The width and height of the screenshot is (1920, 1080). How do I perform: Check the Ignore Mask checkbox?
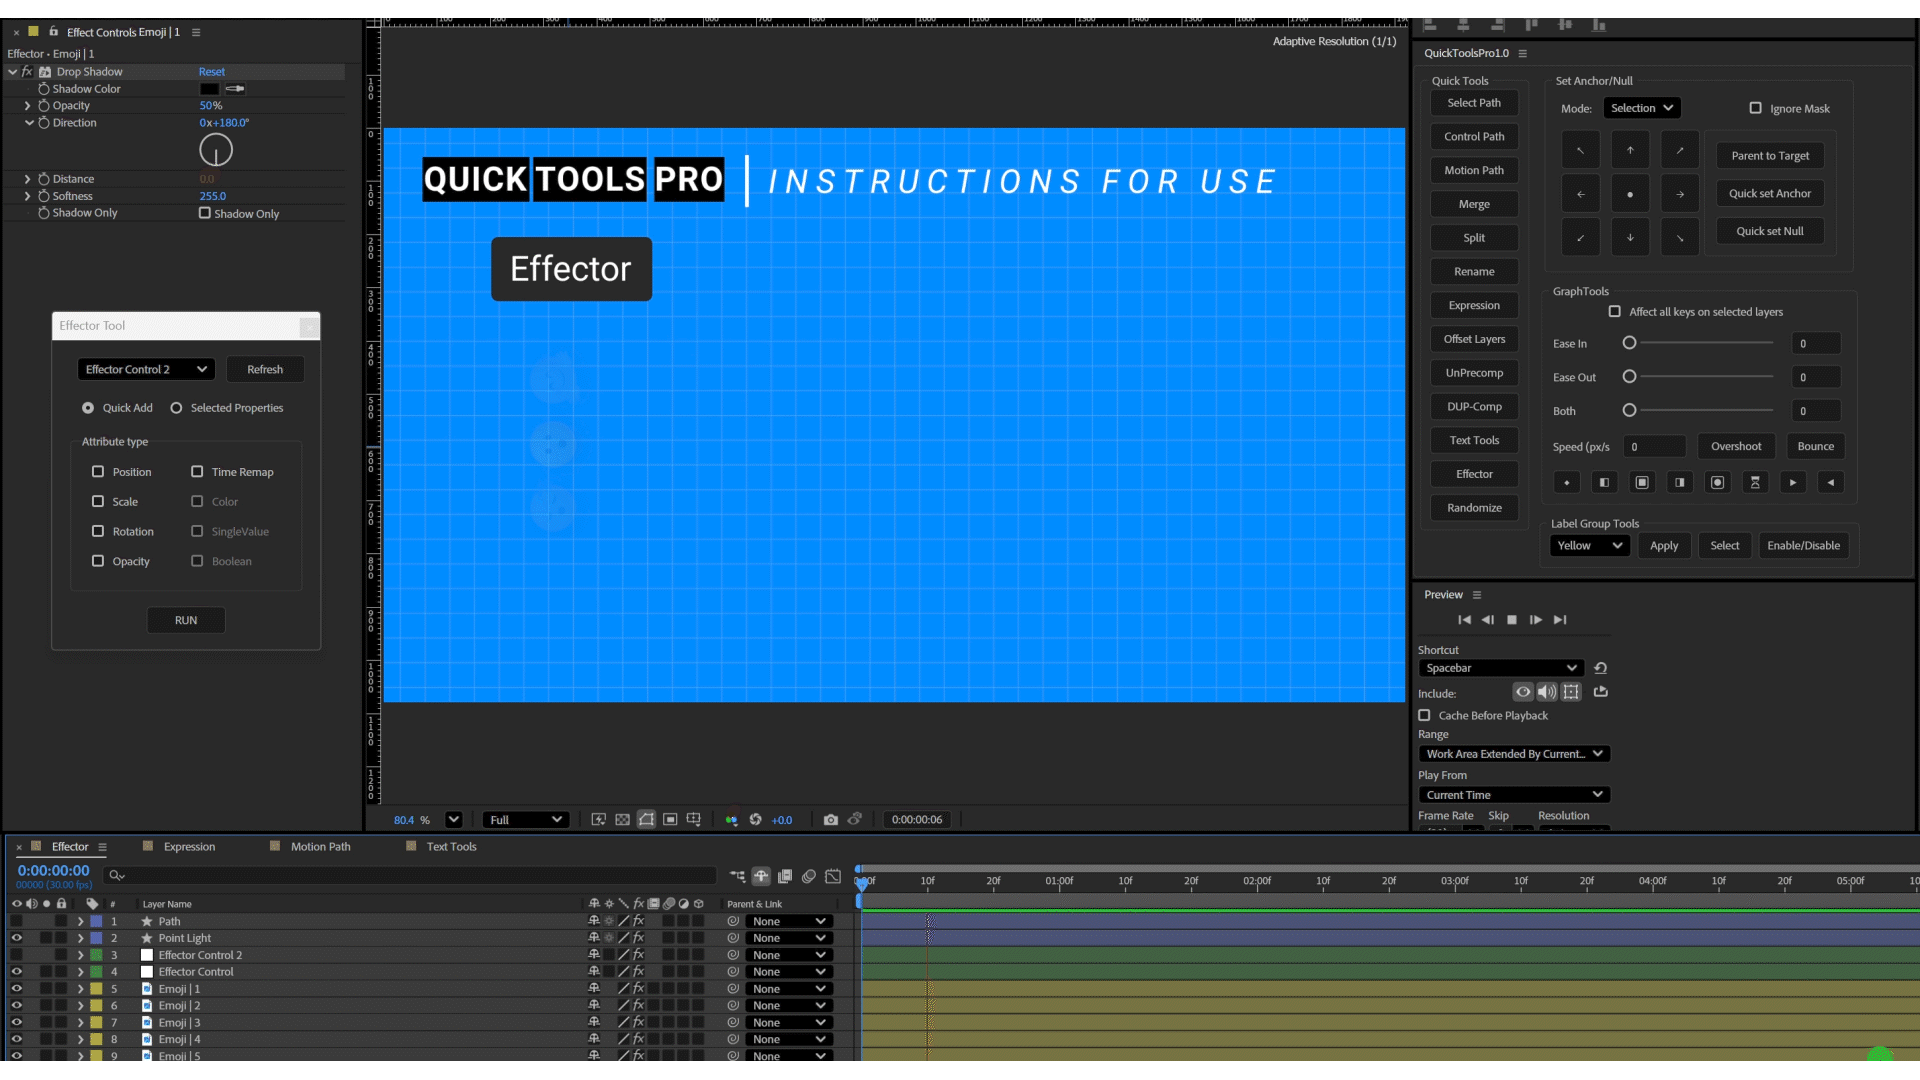[x=1755, y=108]
